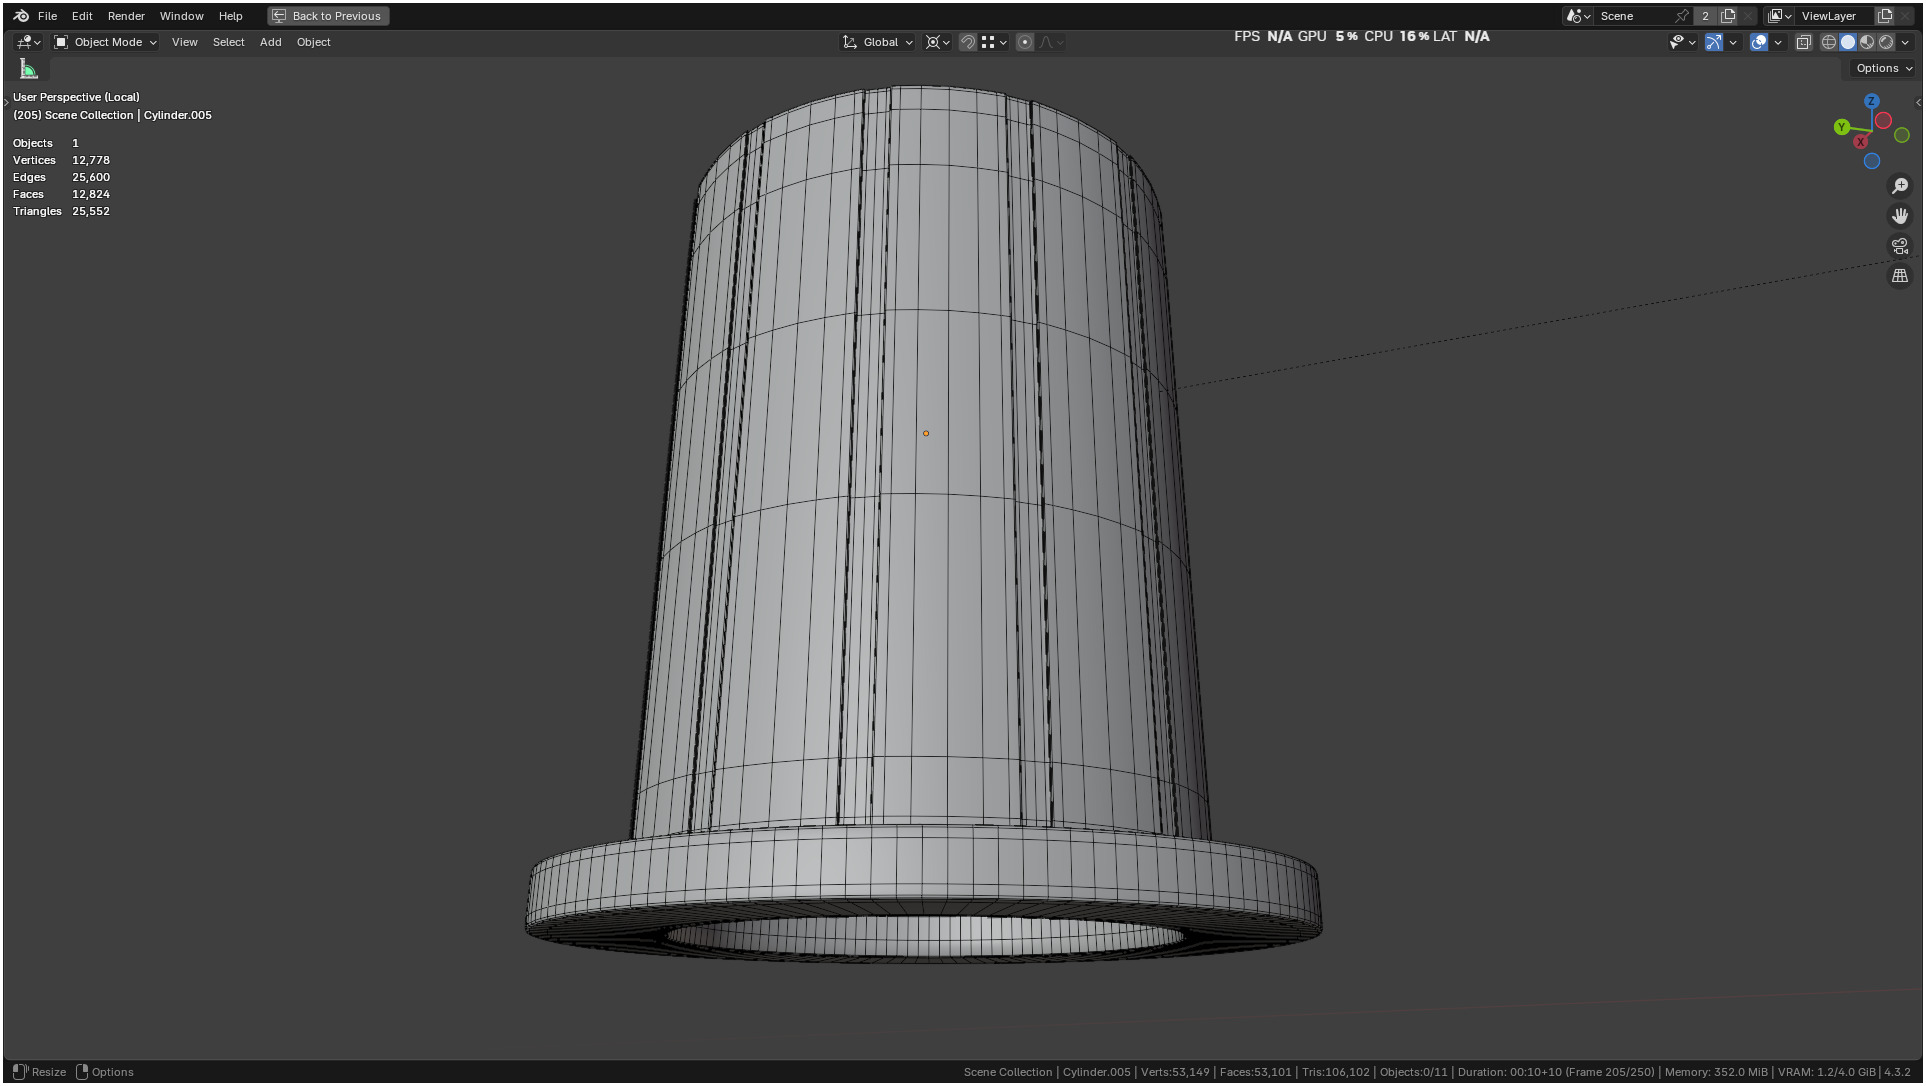Open the Global transform orientation dropdown
The width and height of the screenshot is (1926, 1086).
(879, 42)
